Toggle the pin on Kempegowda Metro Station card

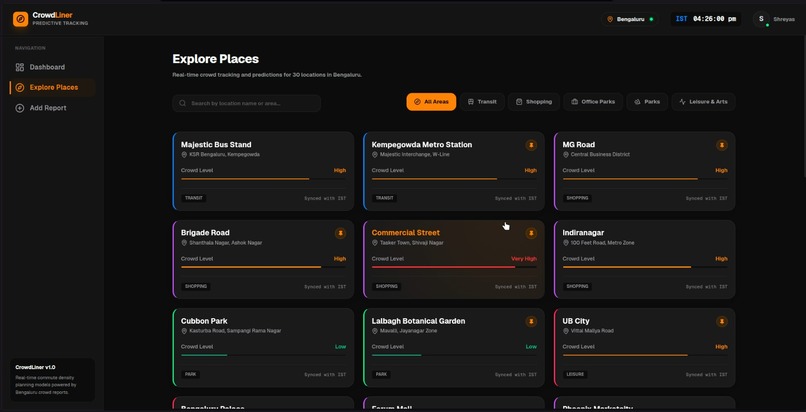click(531, 145)
